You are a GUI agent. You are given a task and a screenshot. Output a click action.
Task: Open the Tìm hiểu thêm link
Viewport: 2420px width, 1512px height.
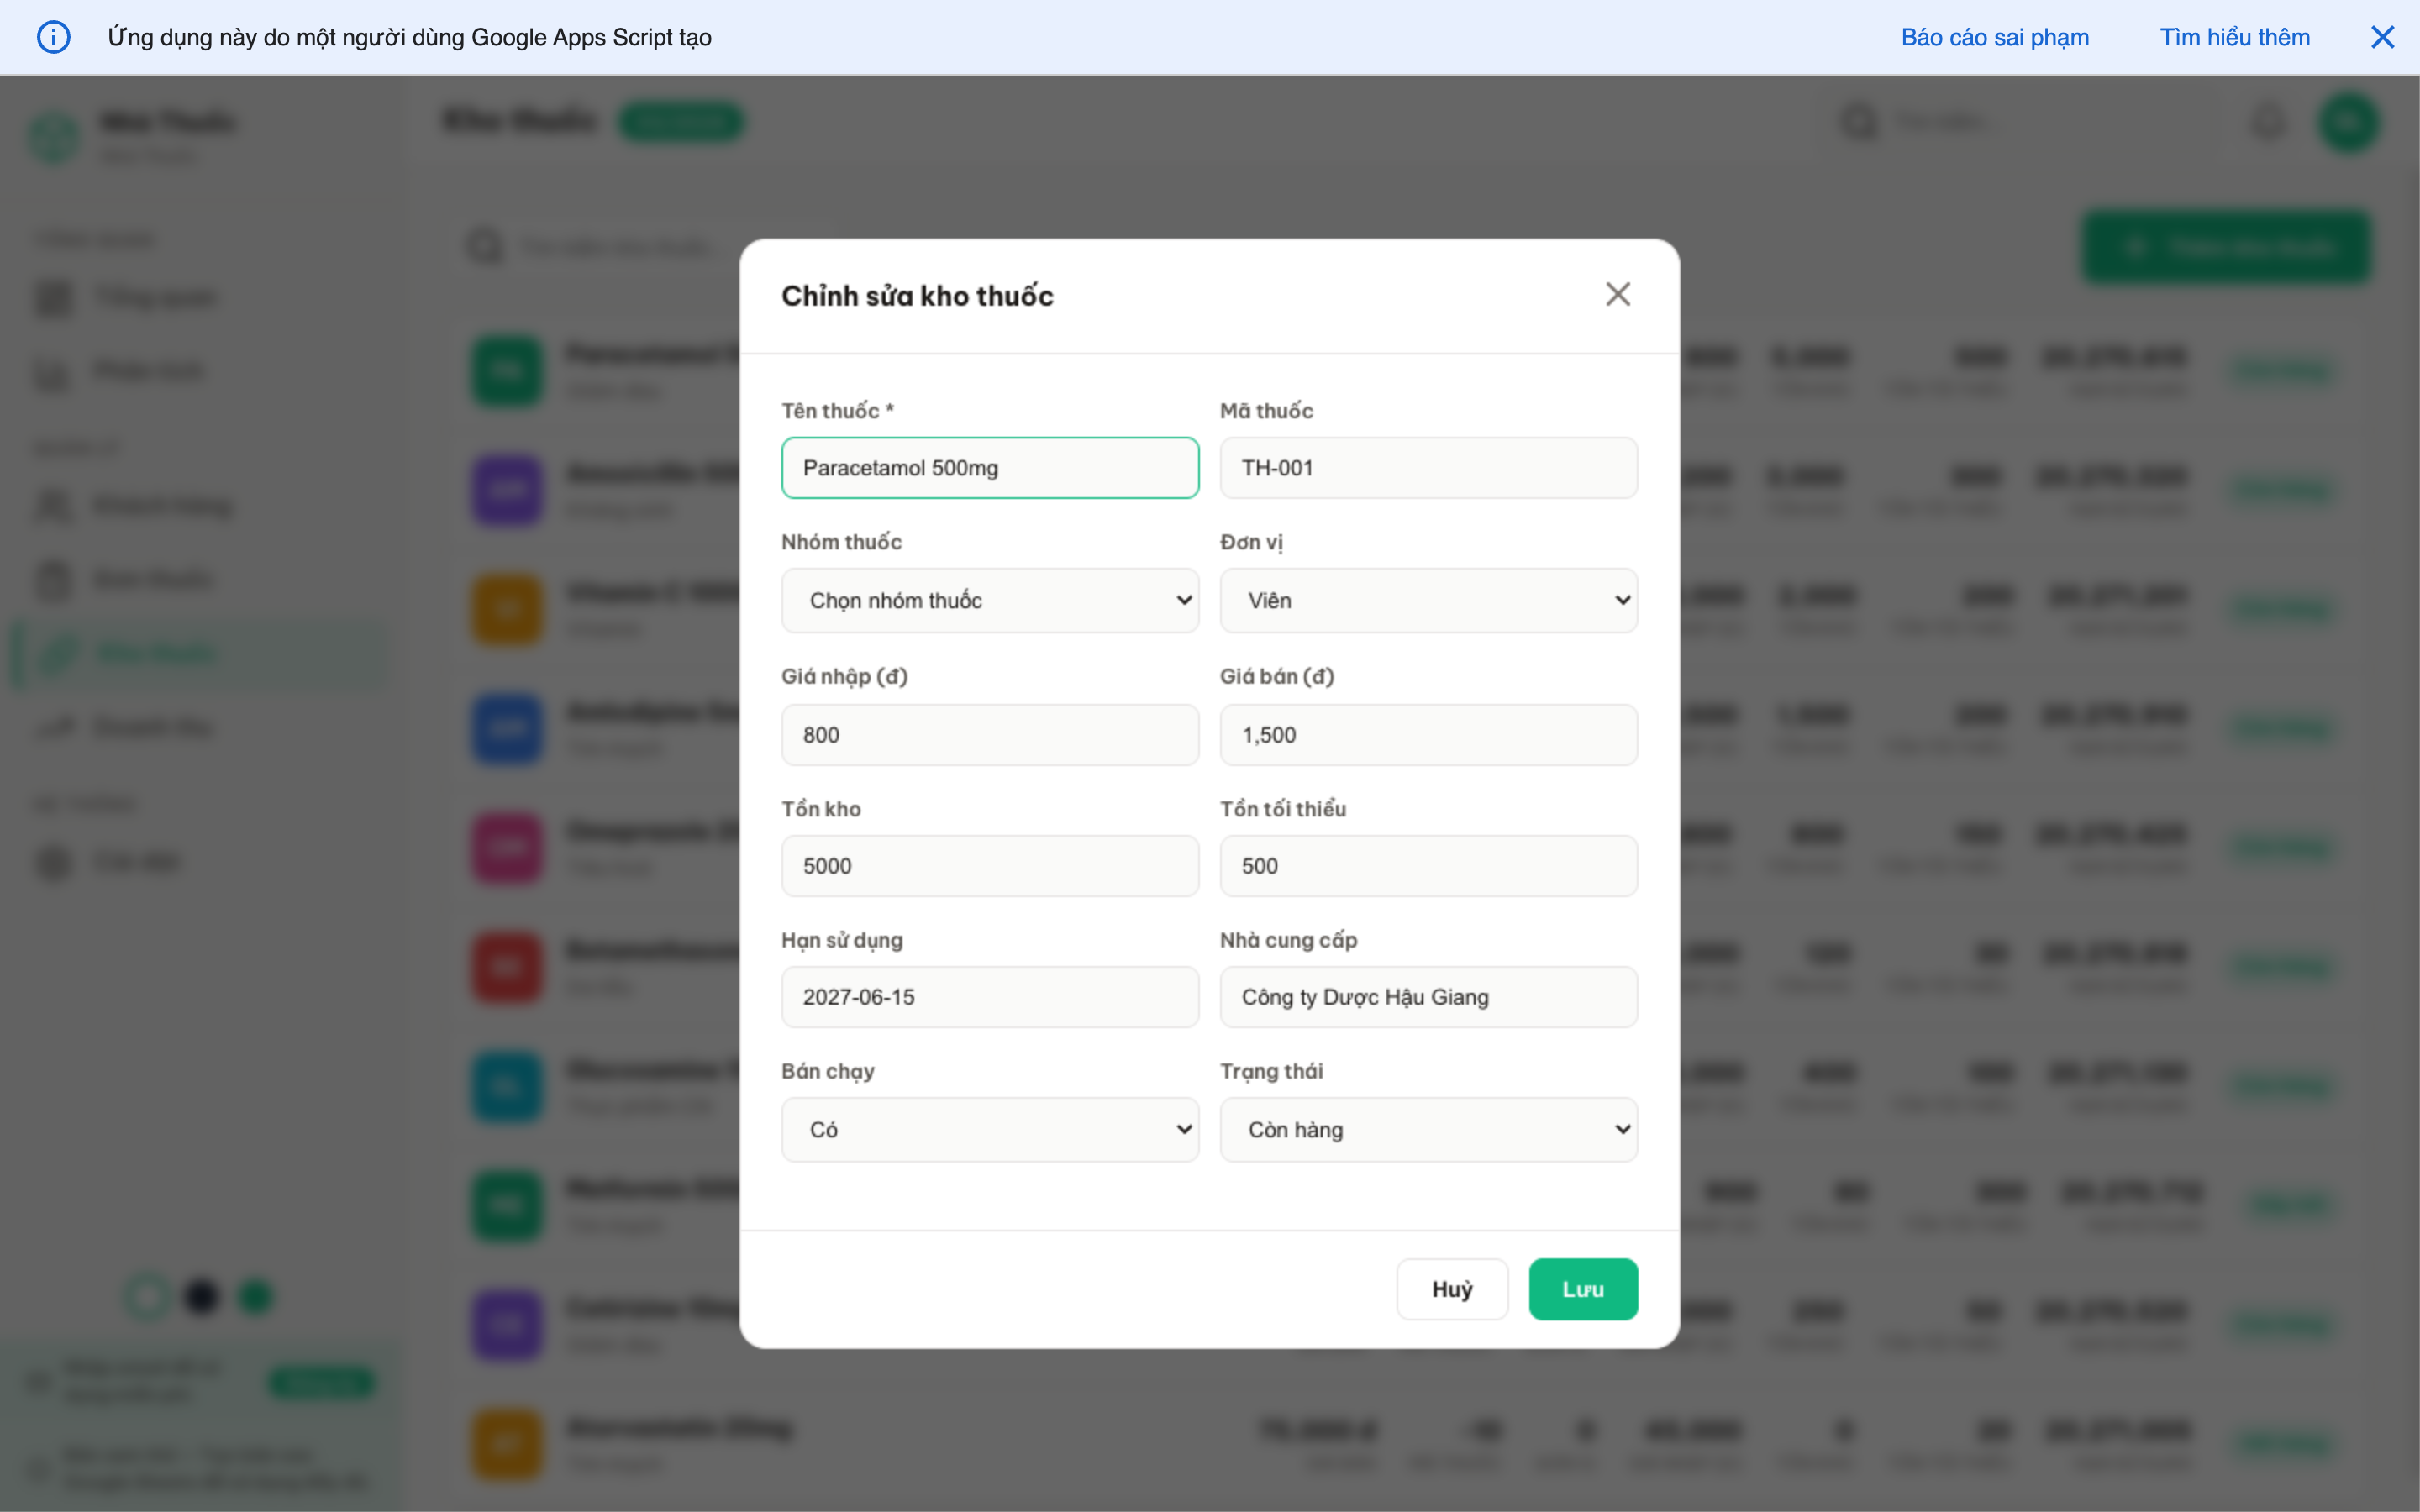pos(2235,37)
